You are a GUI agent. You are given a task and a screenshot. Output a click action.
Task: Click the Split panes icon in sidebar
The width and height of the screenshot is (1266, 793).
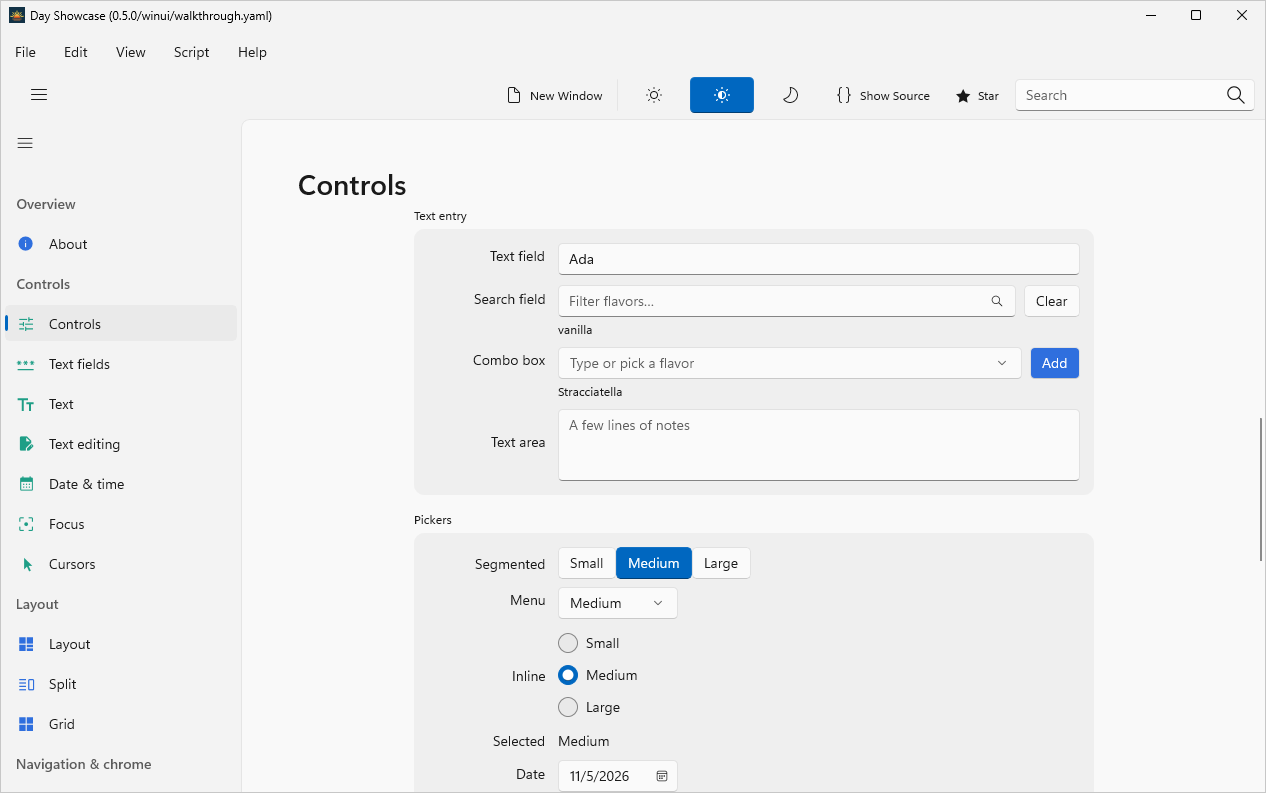pos(27,684)
